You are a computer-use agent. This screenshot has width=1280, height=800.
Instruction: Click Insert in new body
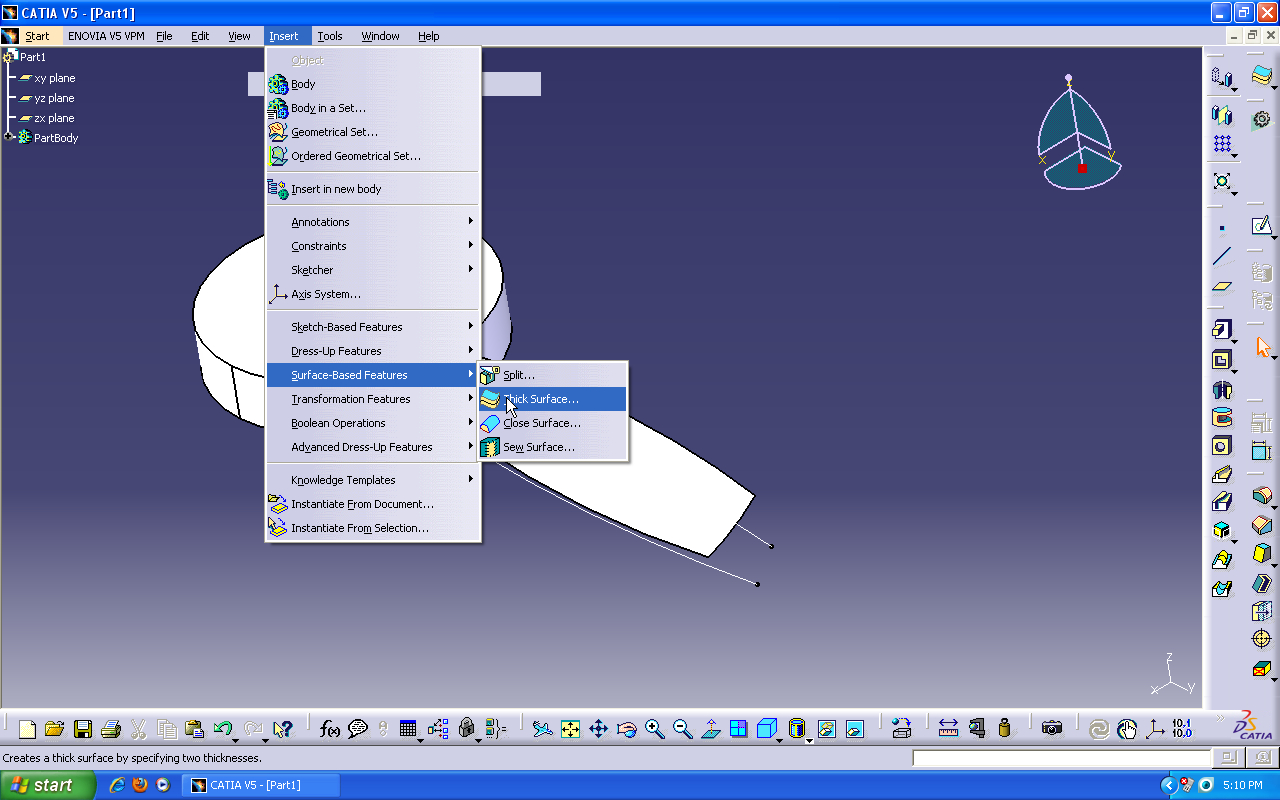coord(372,189)
